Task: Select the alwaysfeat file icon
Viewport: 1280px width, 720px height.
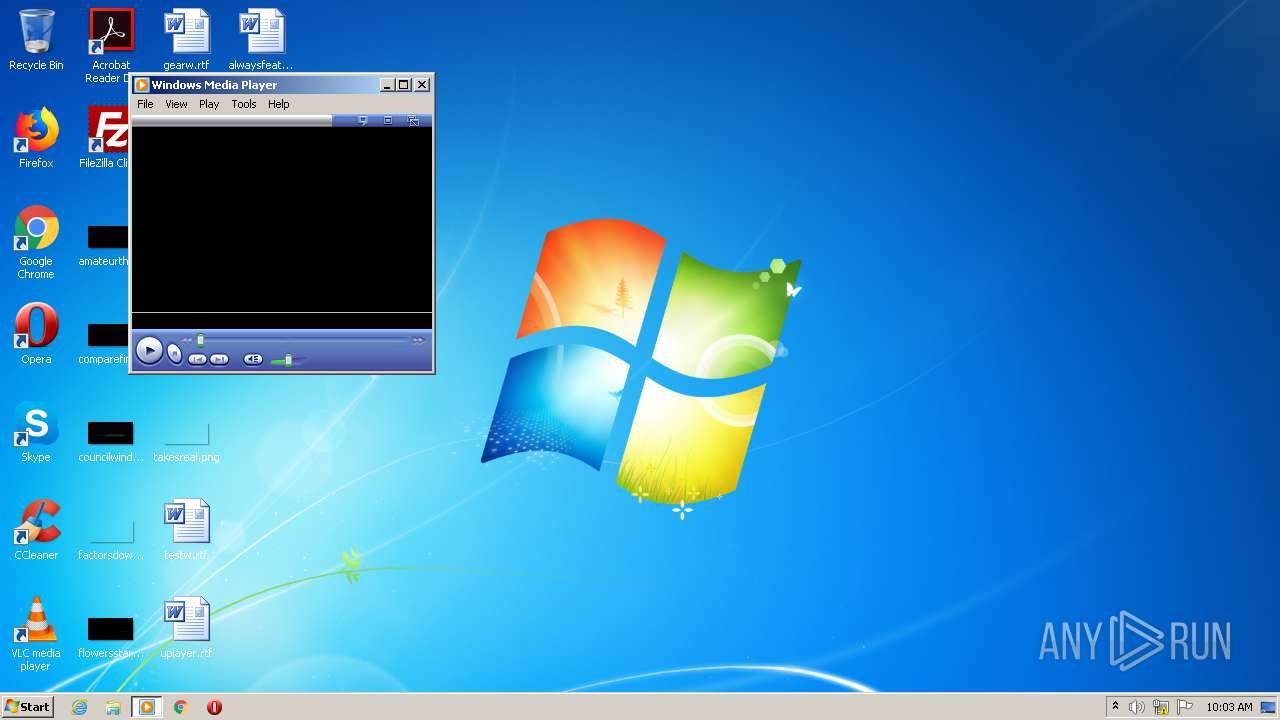Action: pos(261,40)
